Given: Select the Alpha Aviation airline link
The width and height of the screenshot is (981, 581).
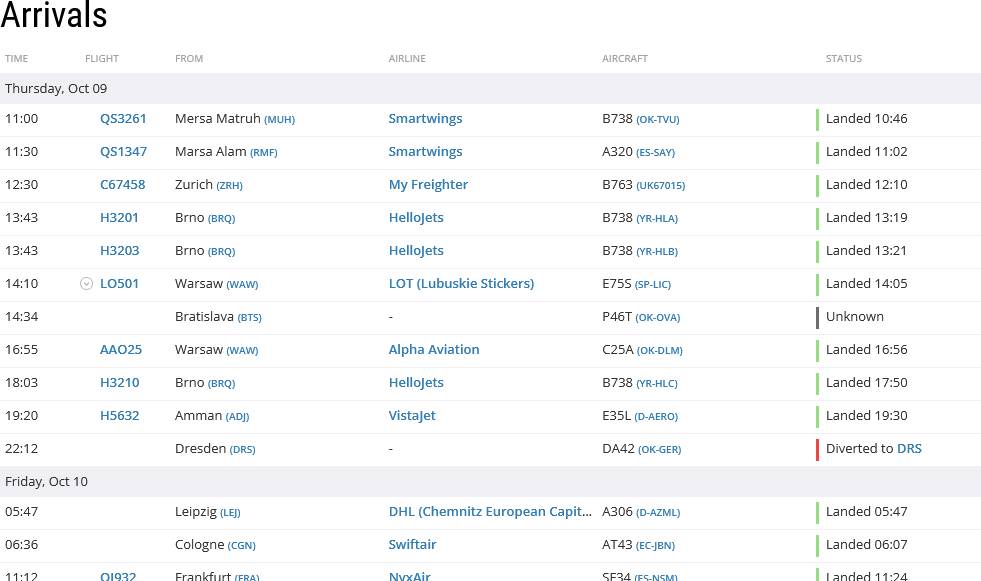Looking at the screenshot, I should coord(434,350).
